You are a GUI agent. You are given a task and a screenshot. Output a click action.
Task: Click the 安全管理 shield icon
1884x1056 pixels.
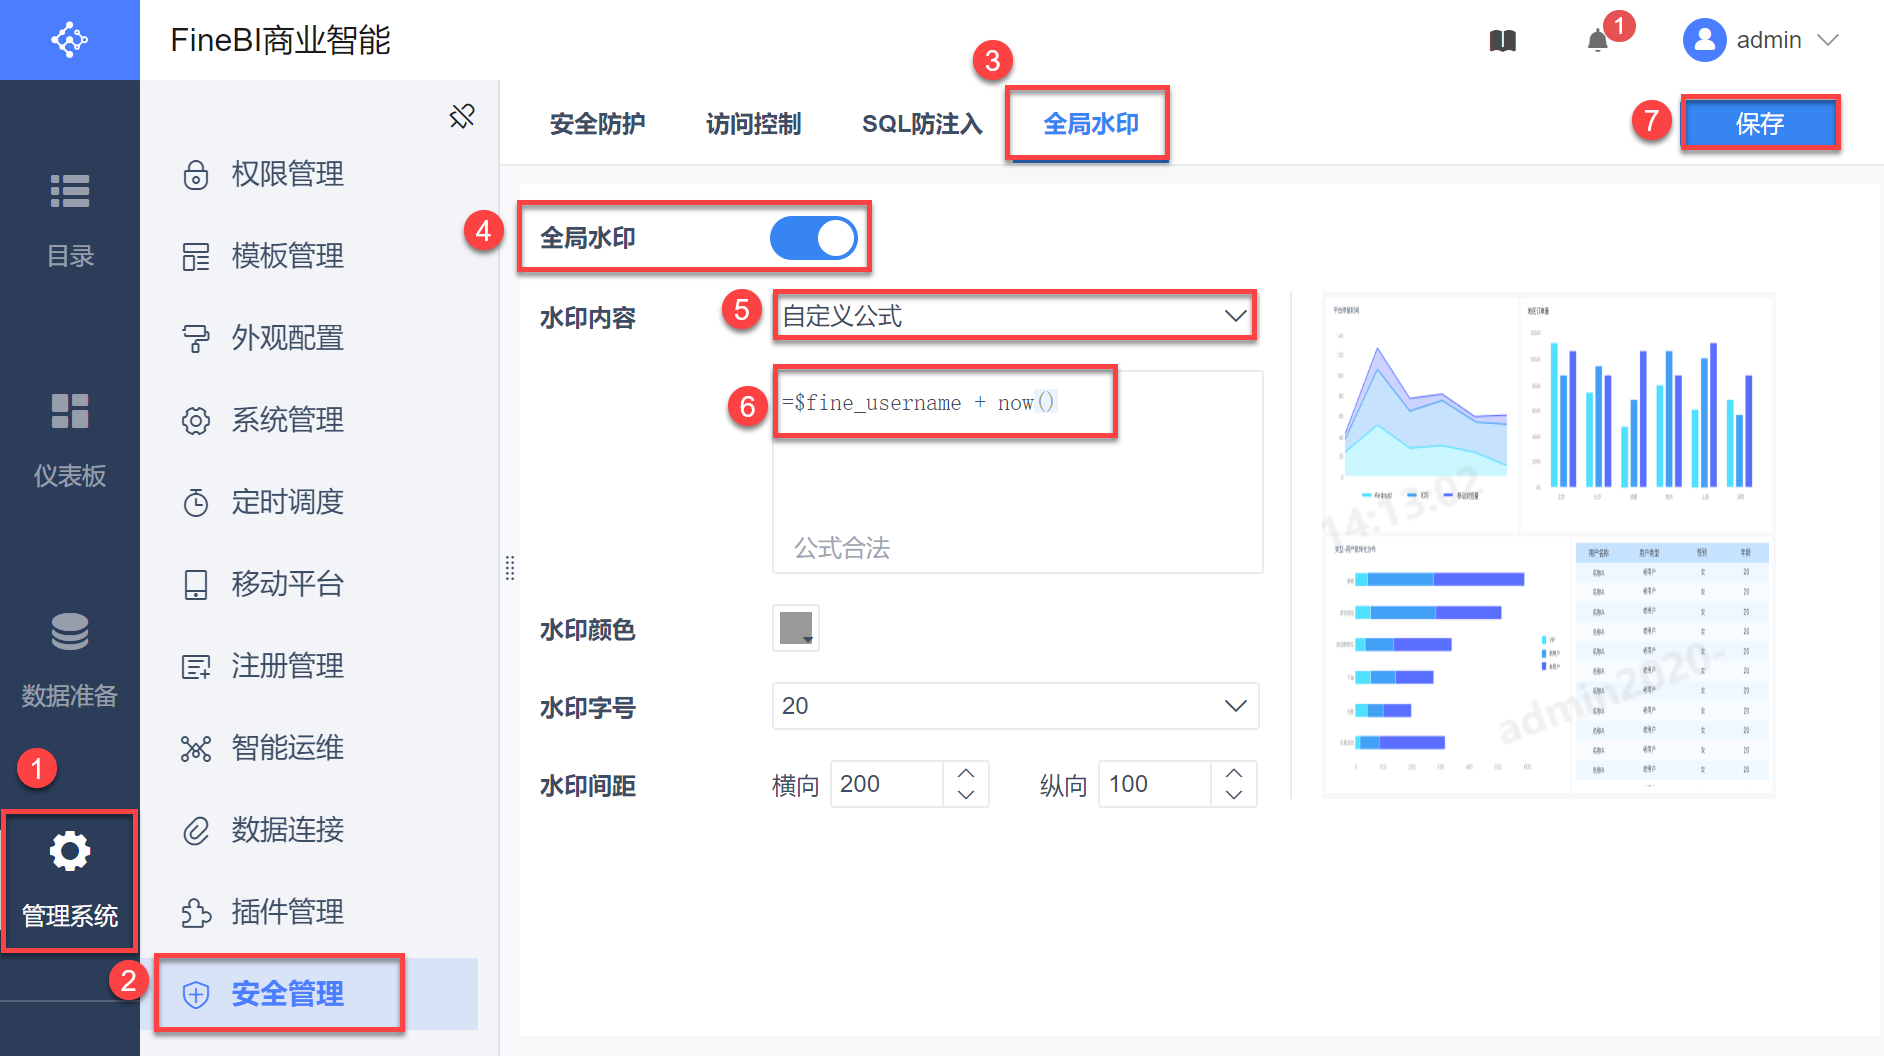coord(196,995)
